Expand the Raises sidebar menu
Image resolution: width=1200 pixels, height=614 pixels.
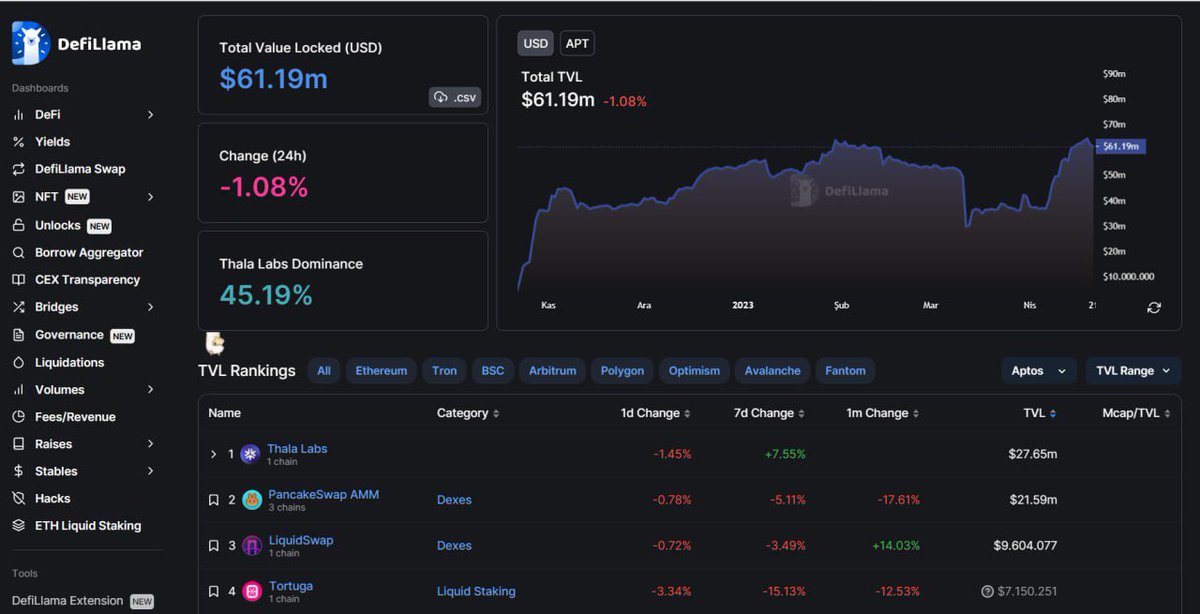click(x=151, y=444)
